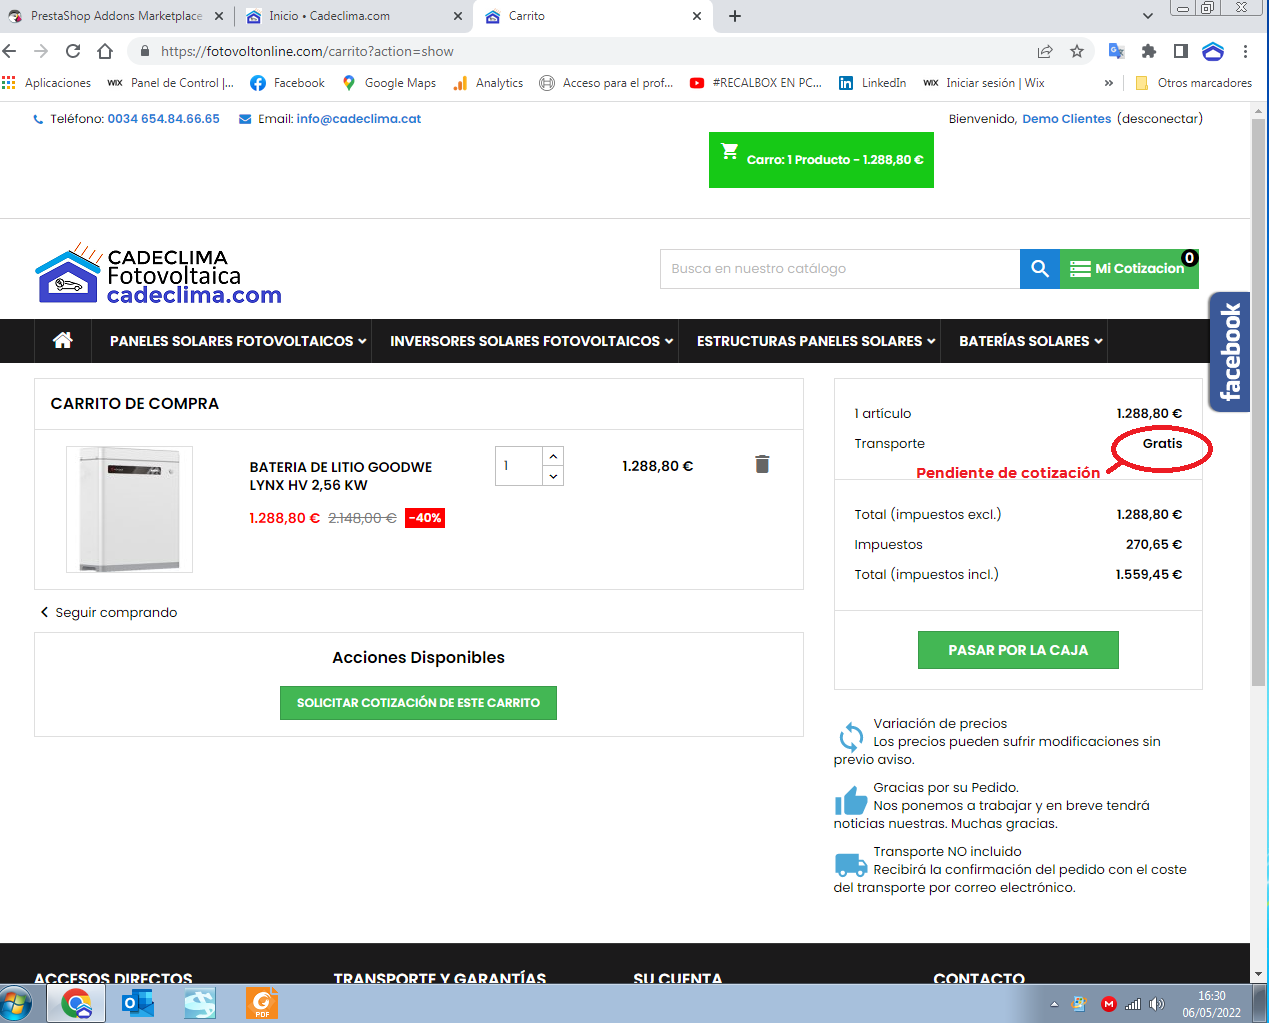Delete the Goodwe battery with trash icon

tap(762, 464)
